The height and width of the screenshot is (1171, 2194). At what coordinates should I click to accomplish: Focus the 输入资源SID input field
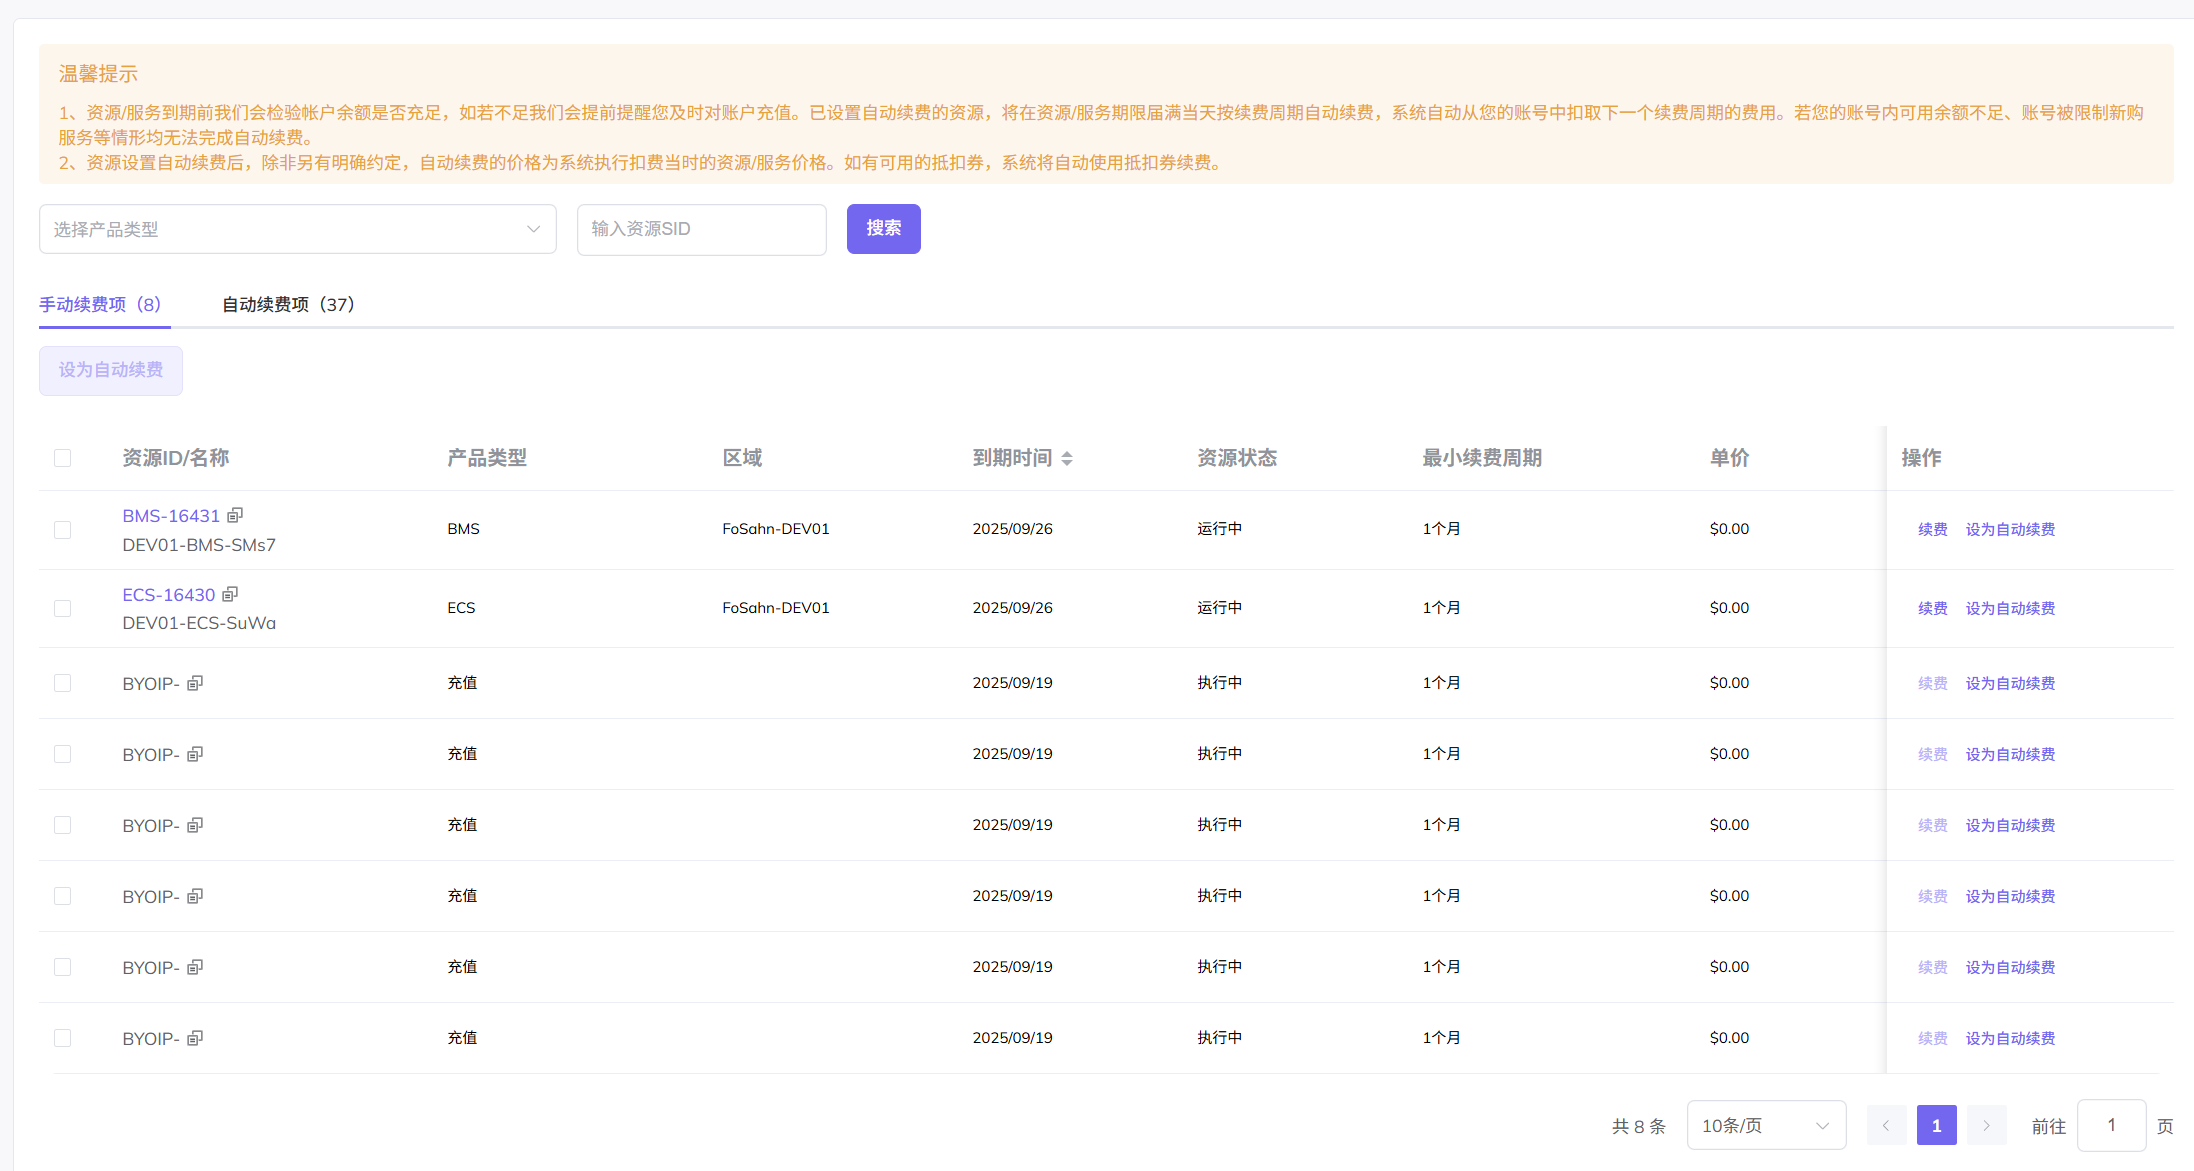pyautogui.click(x=701, y=229)
